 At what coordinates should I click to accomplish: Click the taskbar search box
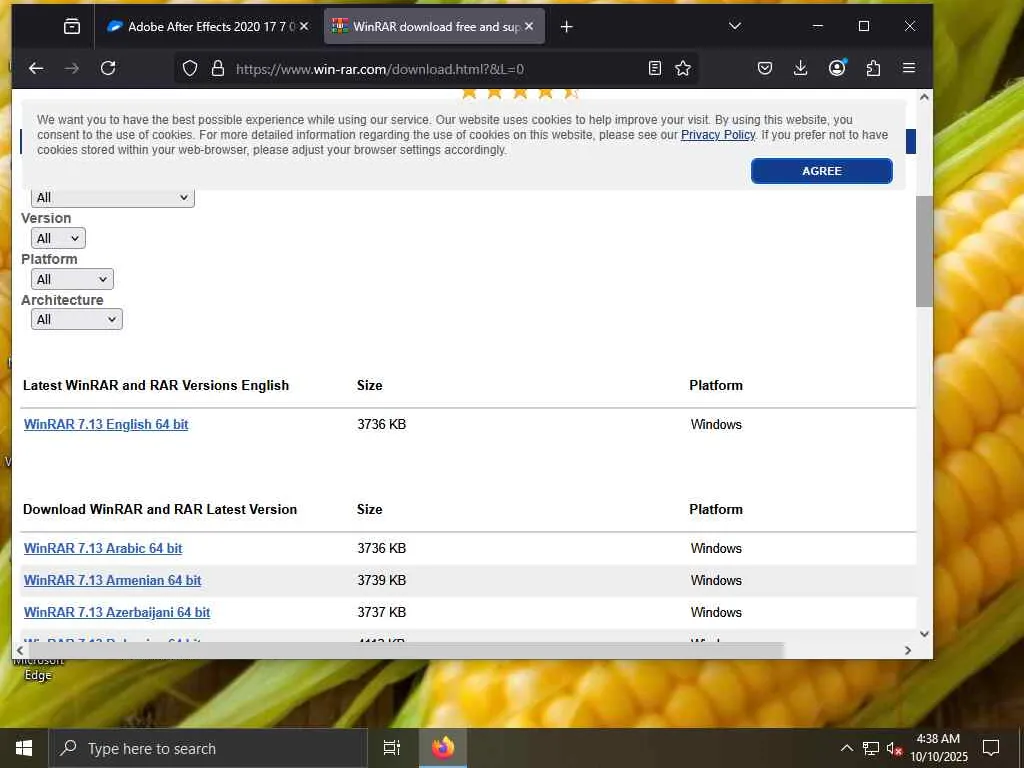(x=208, y=748)
